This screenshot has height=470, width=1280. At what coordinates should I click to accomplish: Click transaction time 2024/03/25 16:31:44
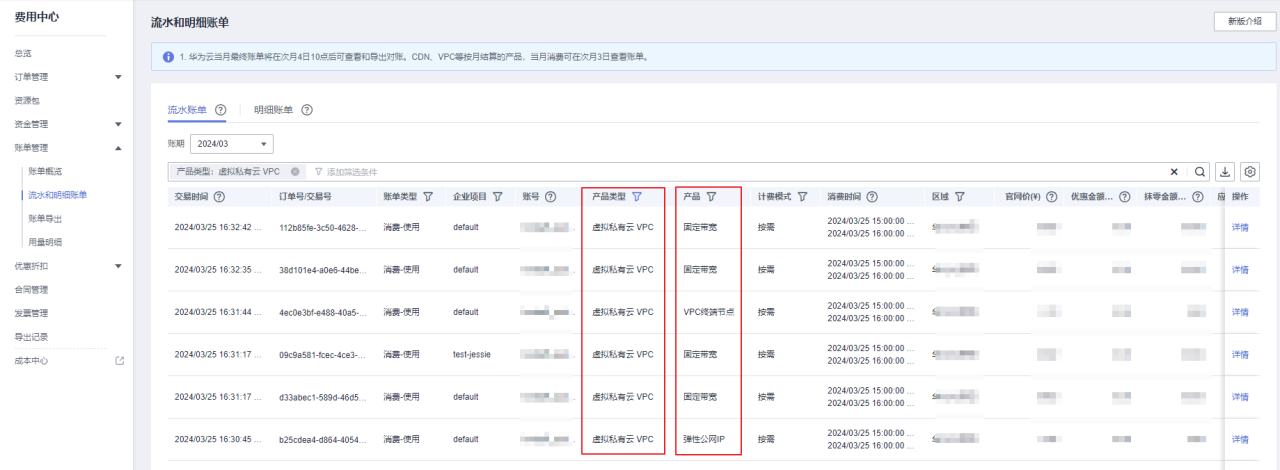tap(218, 312)
